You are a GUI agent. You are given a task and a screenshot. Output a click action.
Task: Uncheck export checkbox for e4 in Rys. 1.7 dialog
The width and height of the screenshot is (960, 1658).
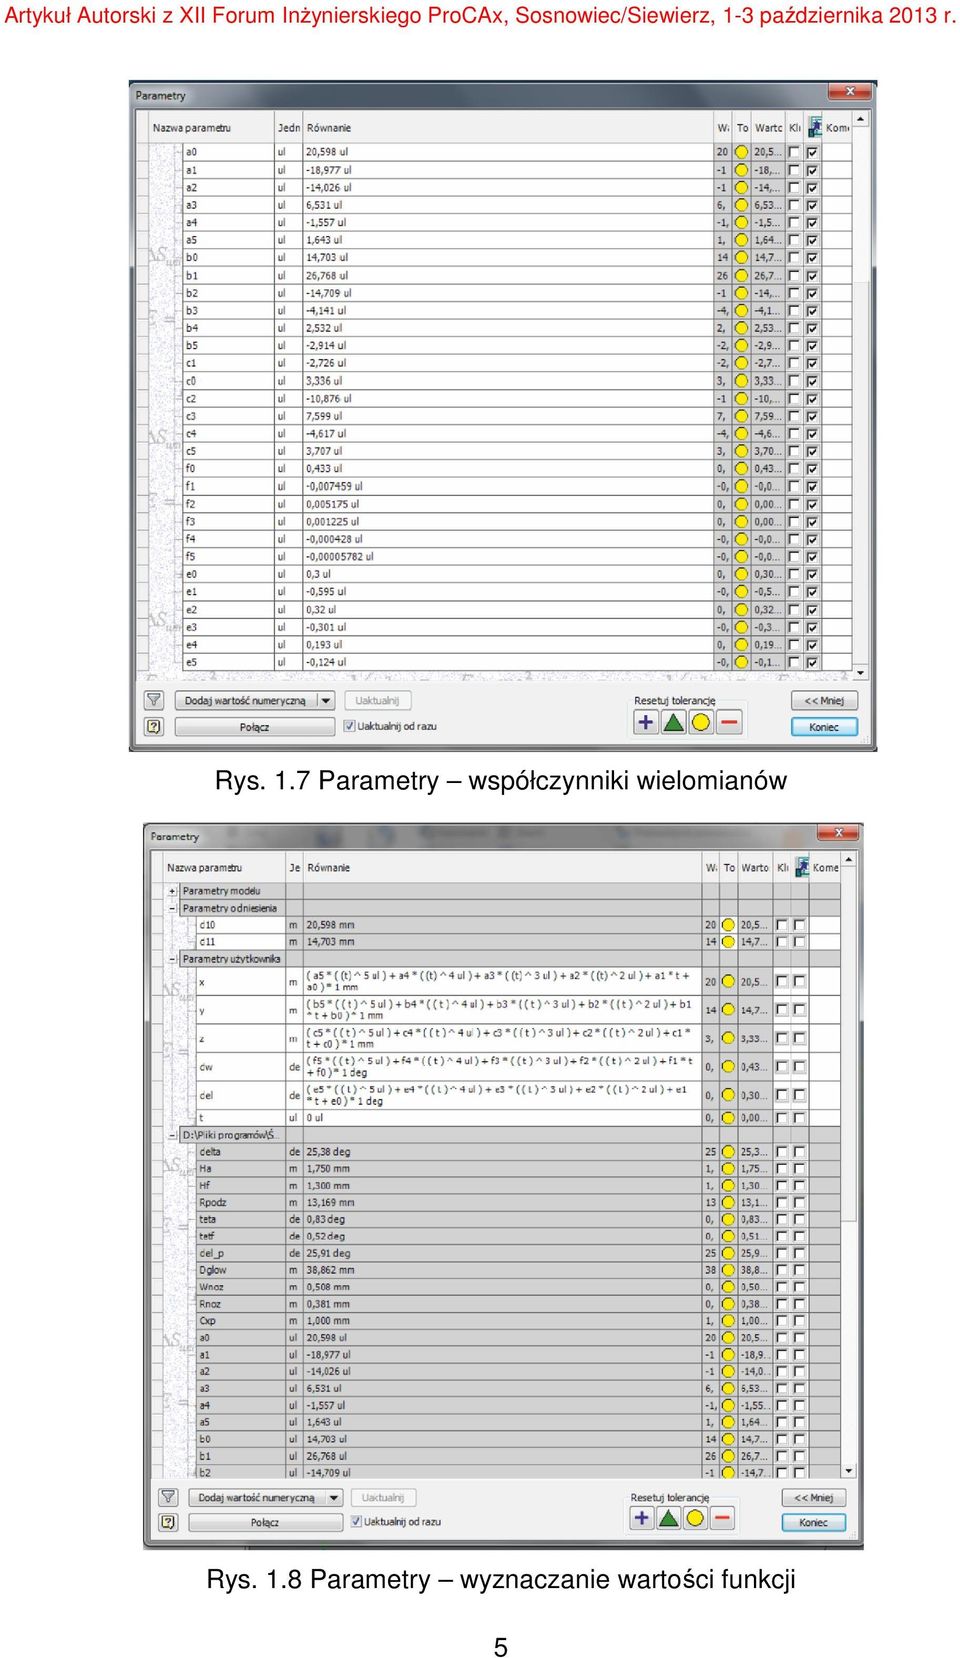pos(812,645)
